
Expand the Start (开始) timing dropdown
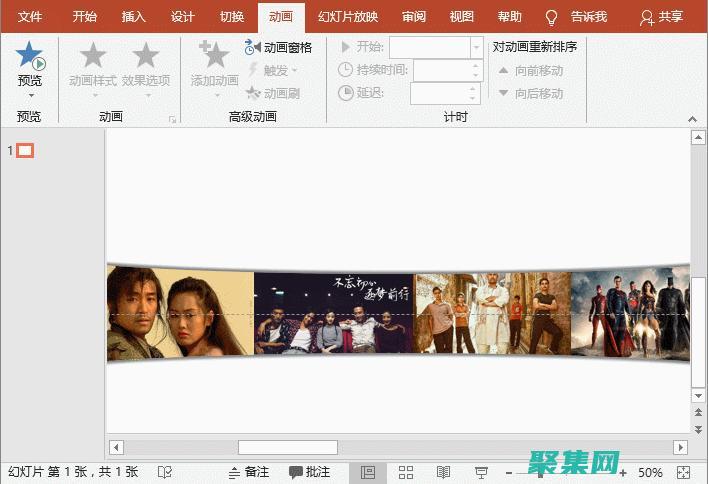(476, 47)
